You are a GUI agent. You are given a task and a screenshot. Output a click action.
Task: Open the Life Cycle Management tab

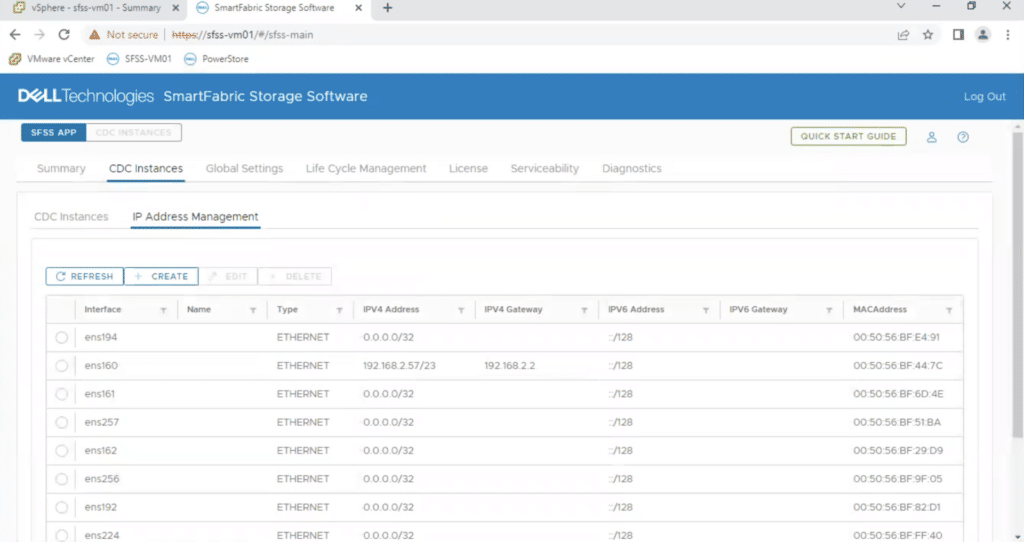tap(366, 168)
